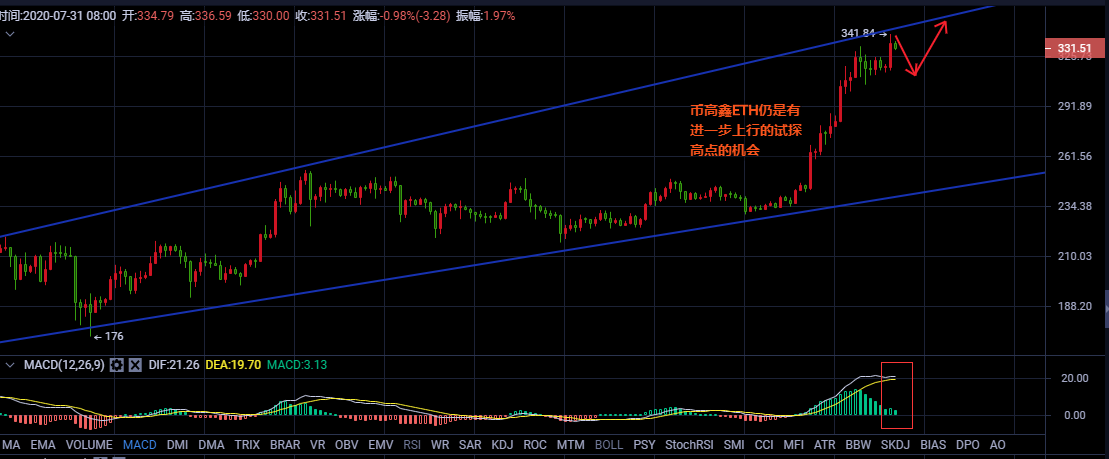Enable the BOLL overlay indicator
1109x459 pixels.
(609, 443)
